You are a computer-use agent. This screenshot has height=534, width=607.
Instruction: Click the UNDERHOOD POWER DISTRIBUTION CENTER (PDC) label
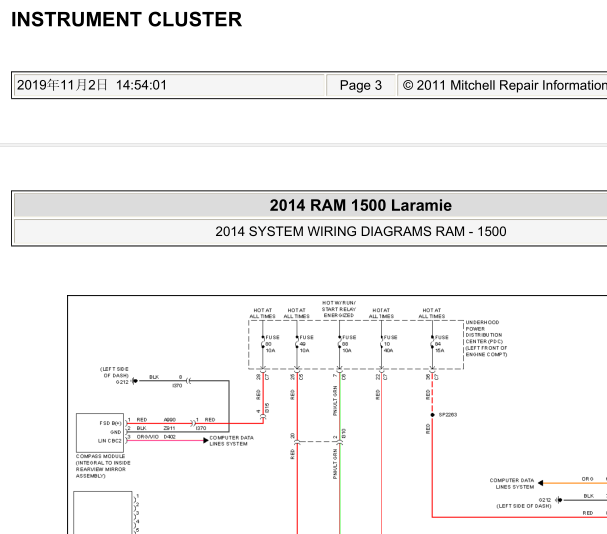pyautogui.click(x=486, y=338)
